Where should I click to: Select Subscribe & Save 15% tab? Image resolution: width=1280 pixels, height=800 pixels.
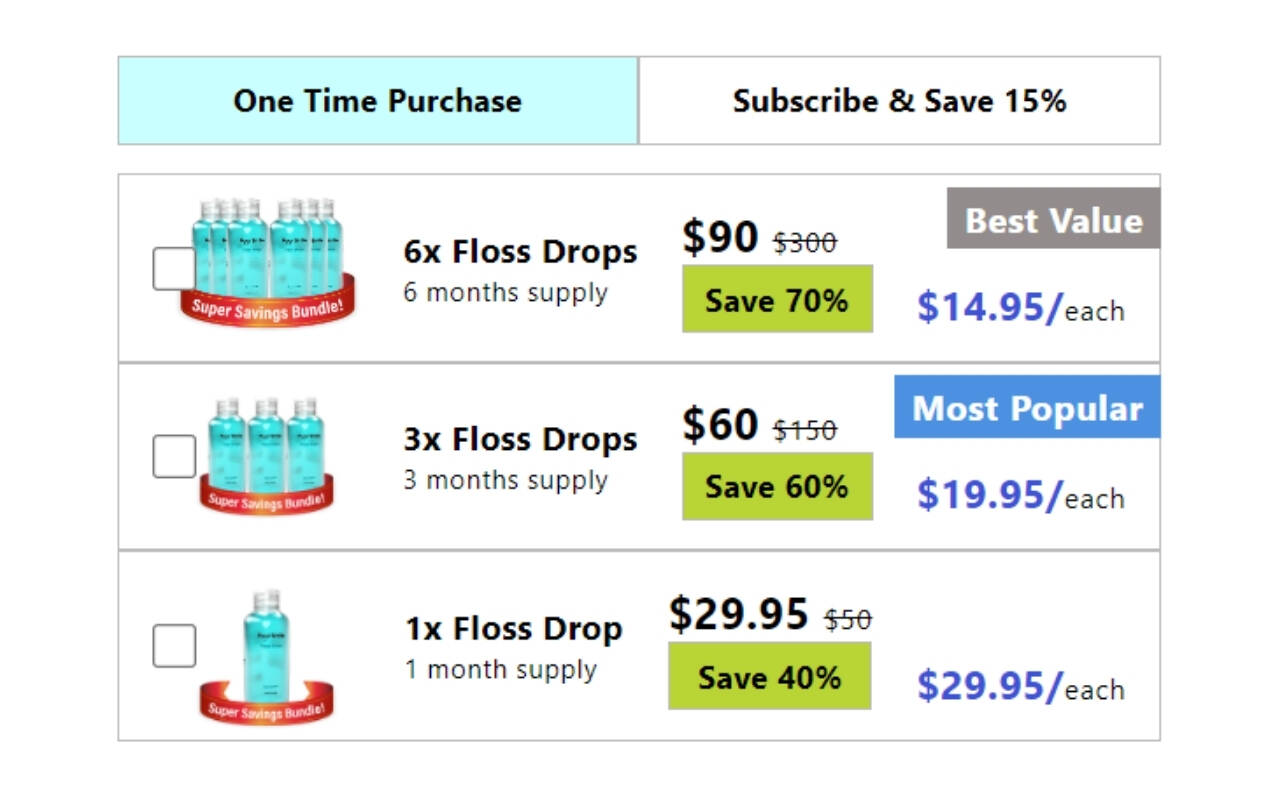[x=899, y=101]
